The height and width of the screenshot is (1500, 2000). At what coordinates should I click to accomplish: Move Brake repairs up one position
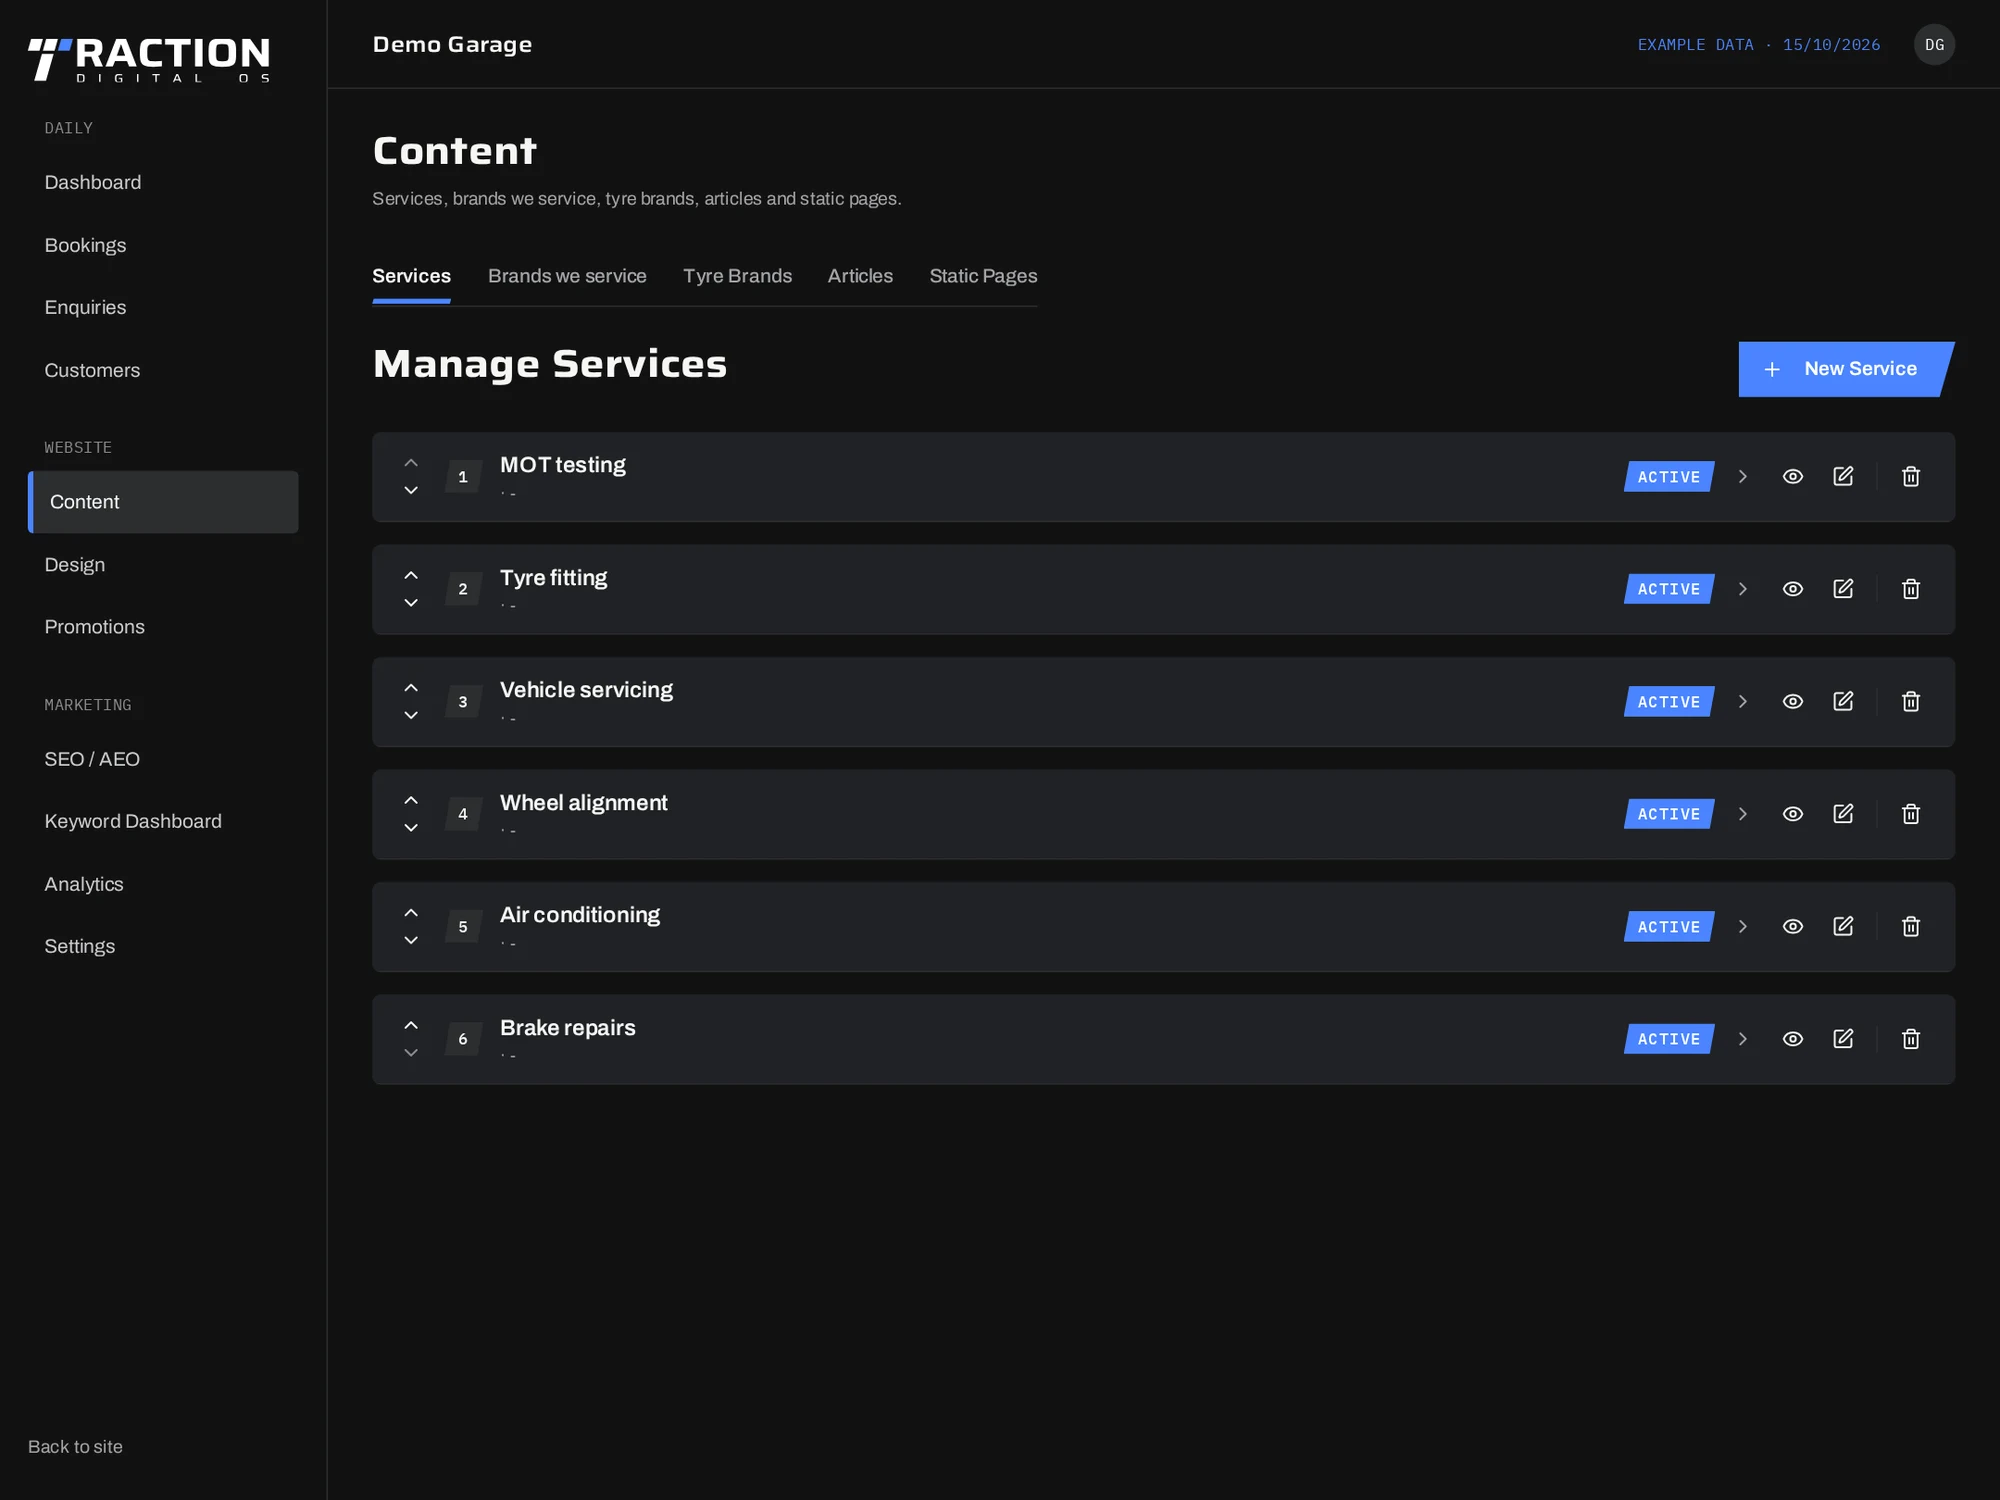[x=411, y=1025]
